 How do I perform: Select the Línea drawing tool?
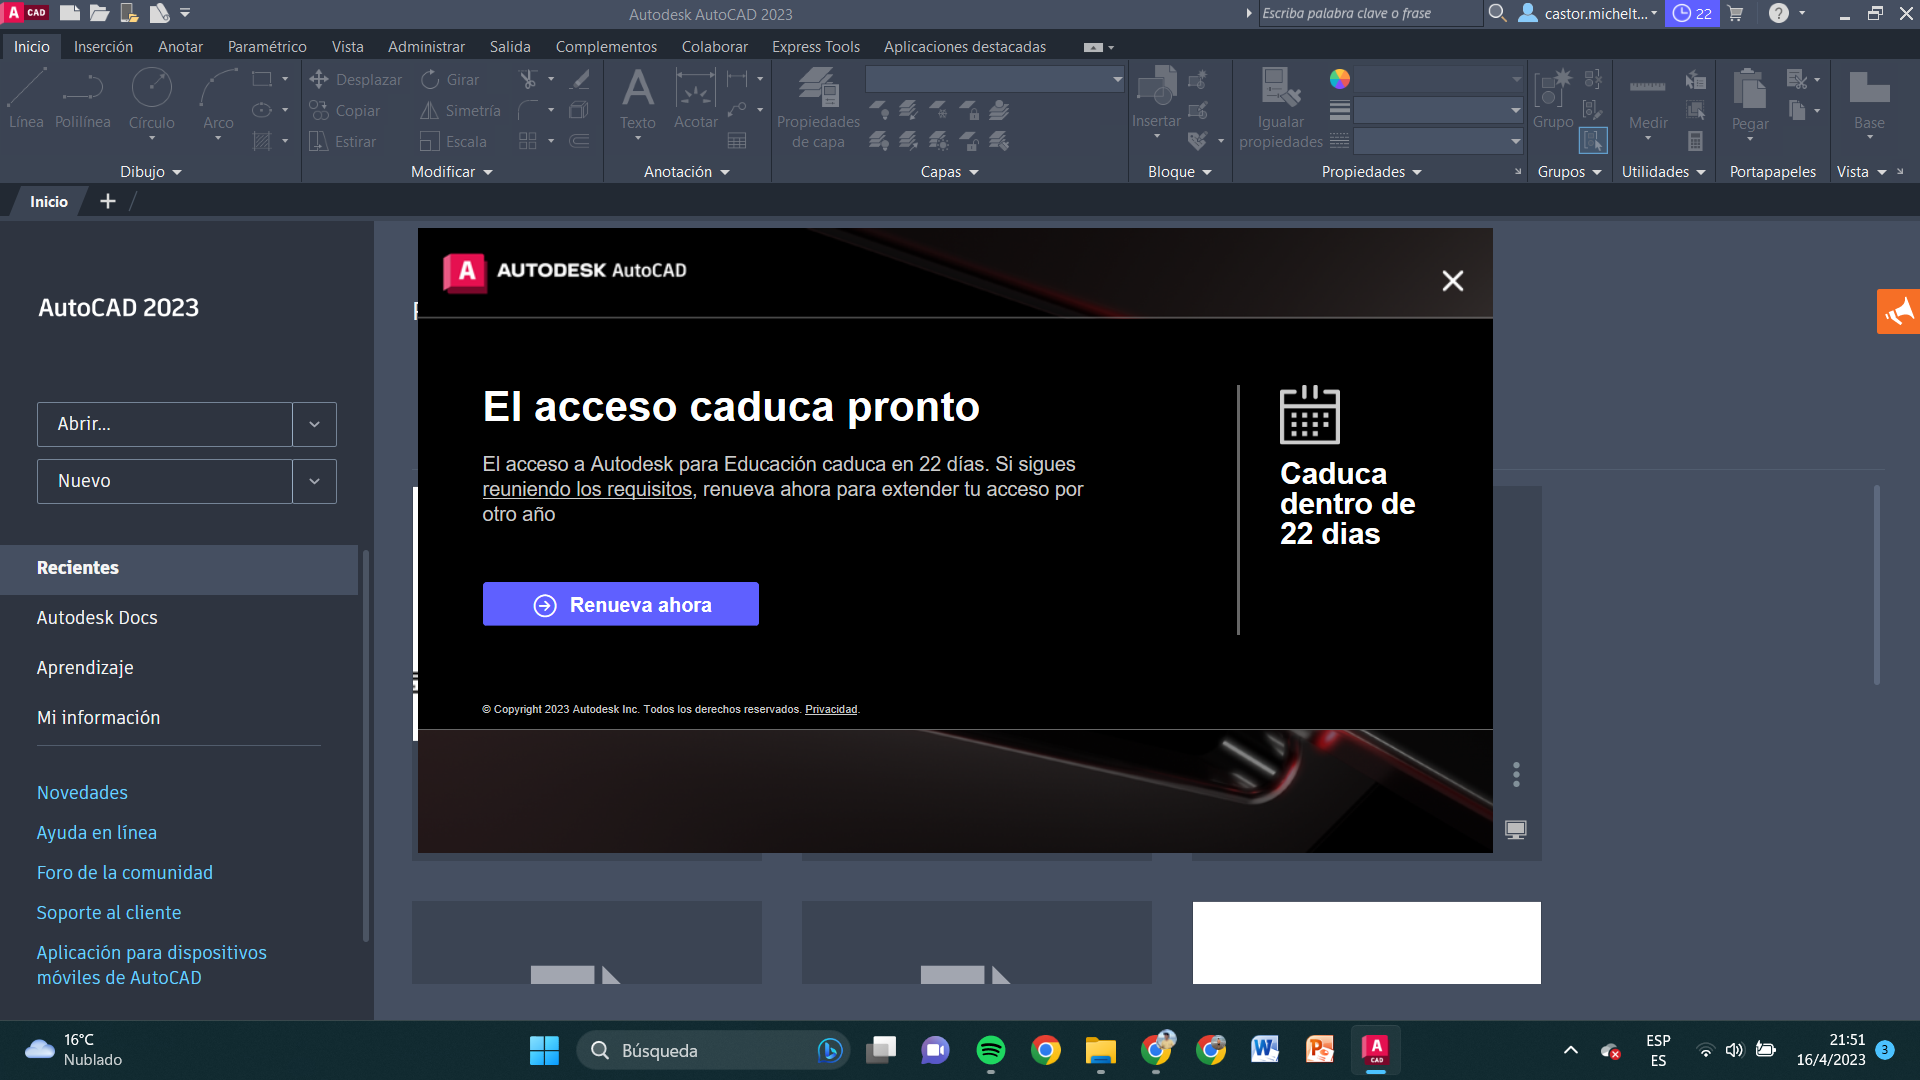(x=26, y=97)
